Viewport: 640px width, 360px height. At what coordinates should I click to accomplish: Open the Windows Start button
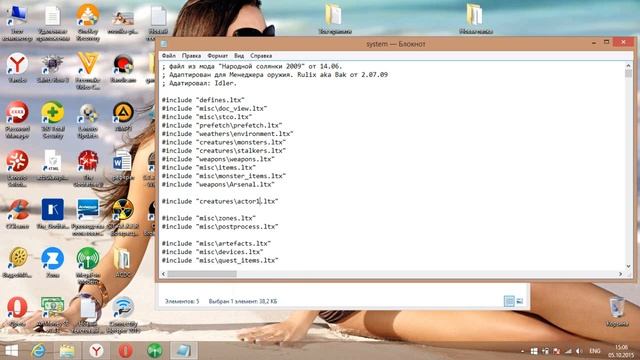[x=11, y=351]
